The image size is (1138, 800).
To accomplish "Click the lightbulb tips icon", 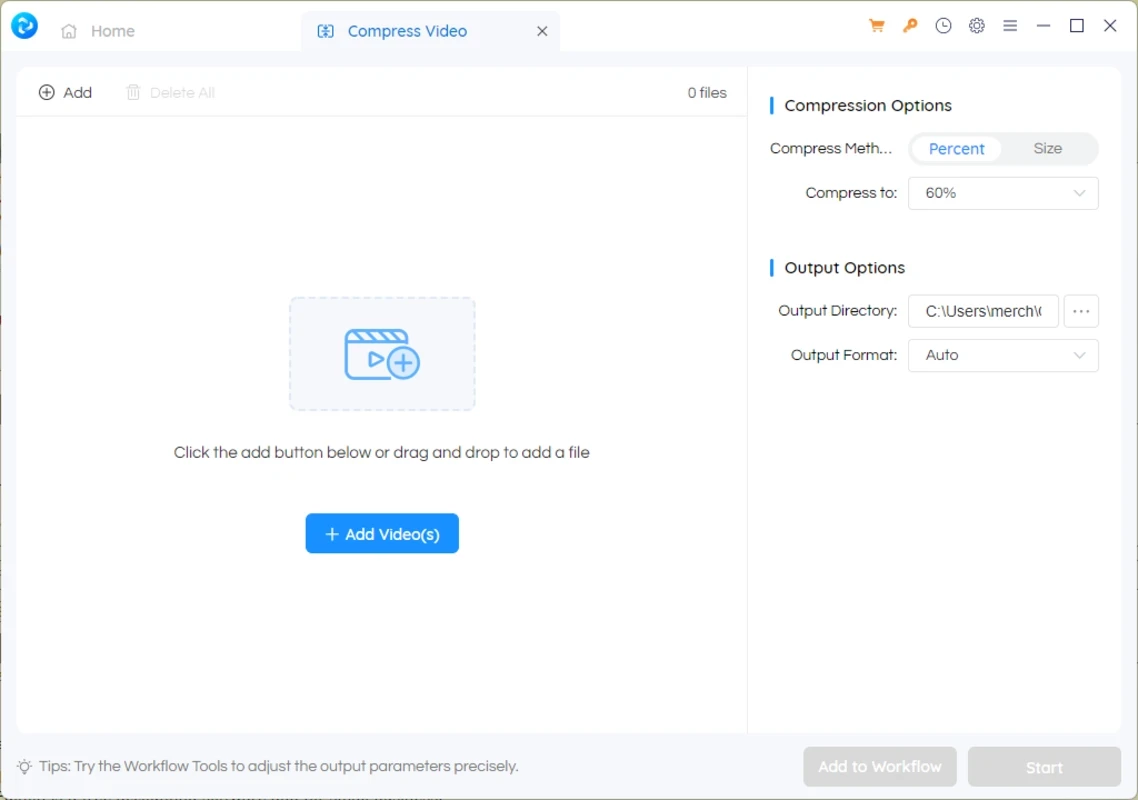I will click(x=25, y=767).
